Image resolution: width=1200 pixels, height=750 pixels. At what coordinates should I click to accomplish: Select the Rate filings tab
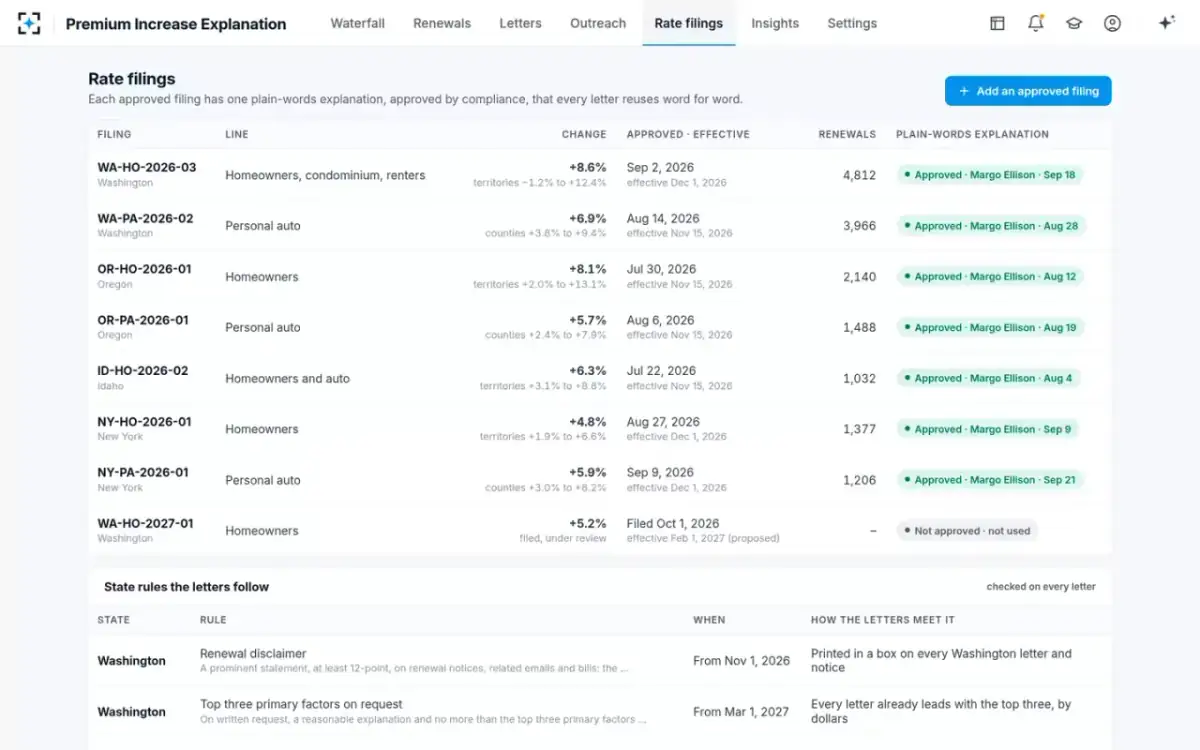click(x=689, y=23)
